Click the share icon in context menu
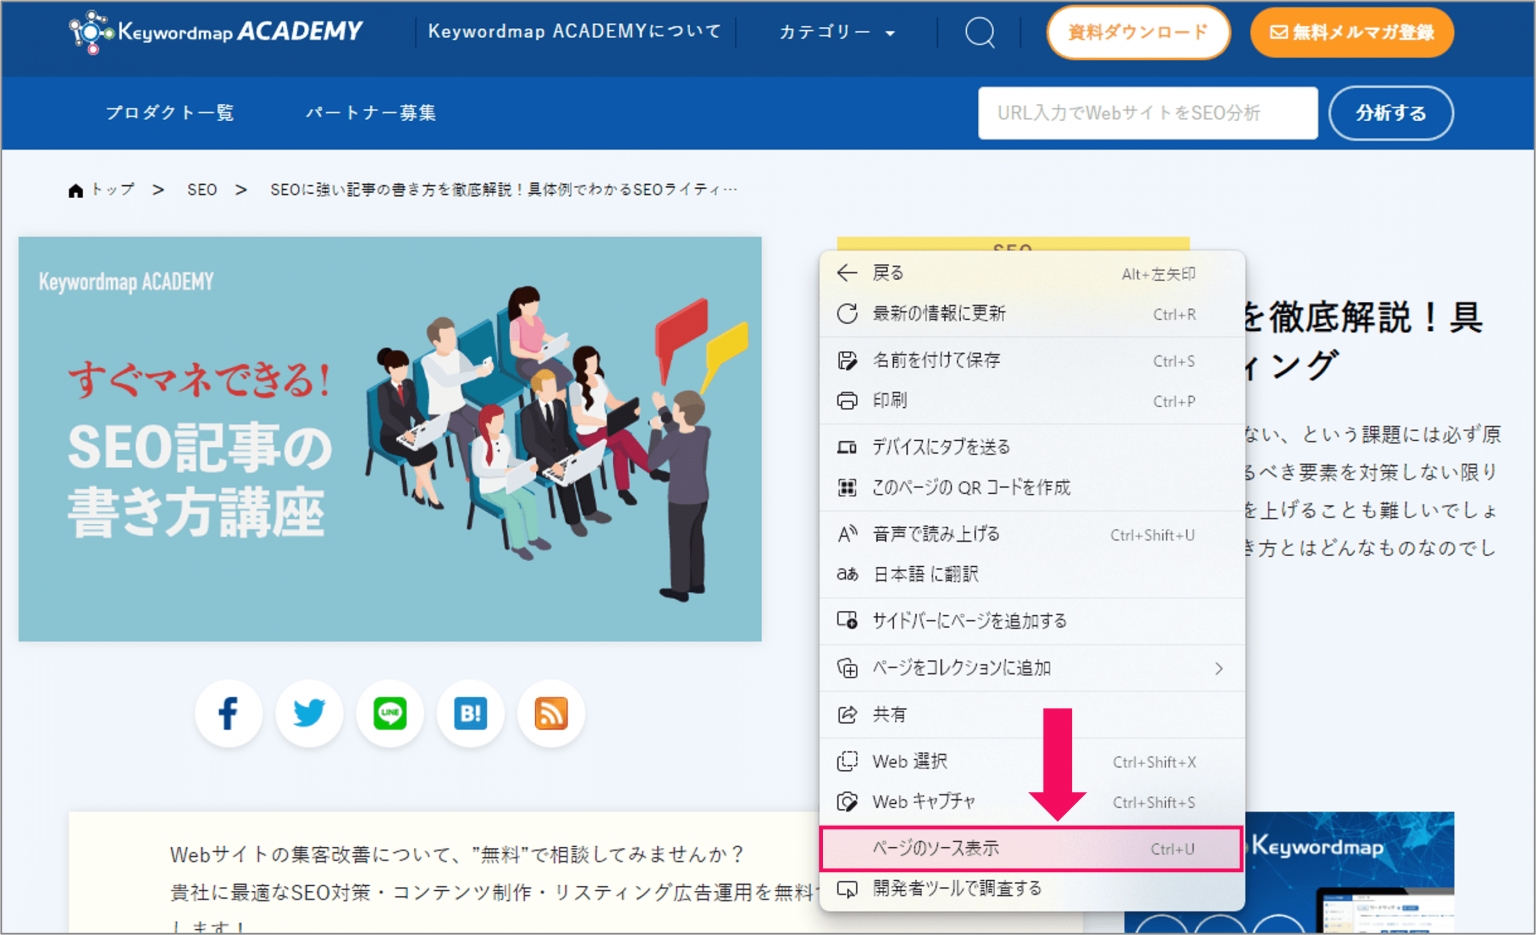The height and width of the screenshot is (935, 1536). pos(847,714)
